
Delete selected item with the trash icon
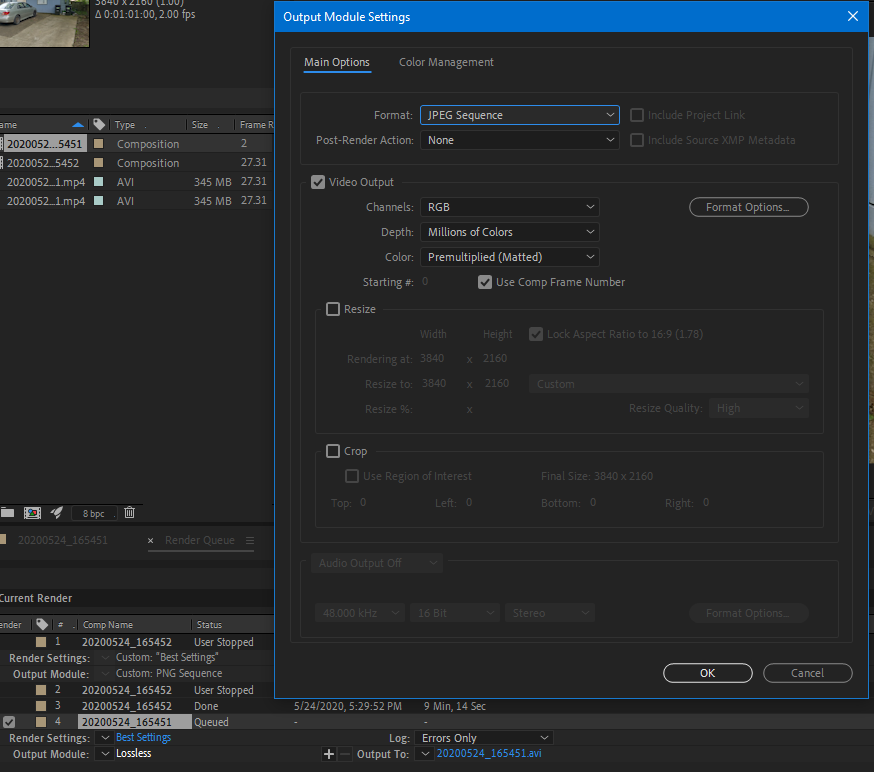(x=129, y=512)
